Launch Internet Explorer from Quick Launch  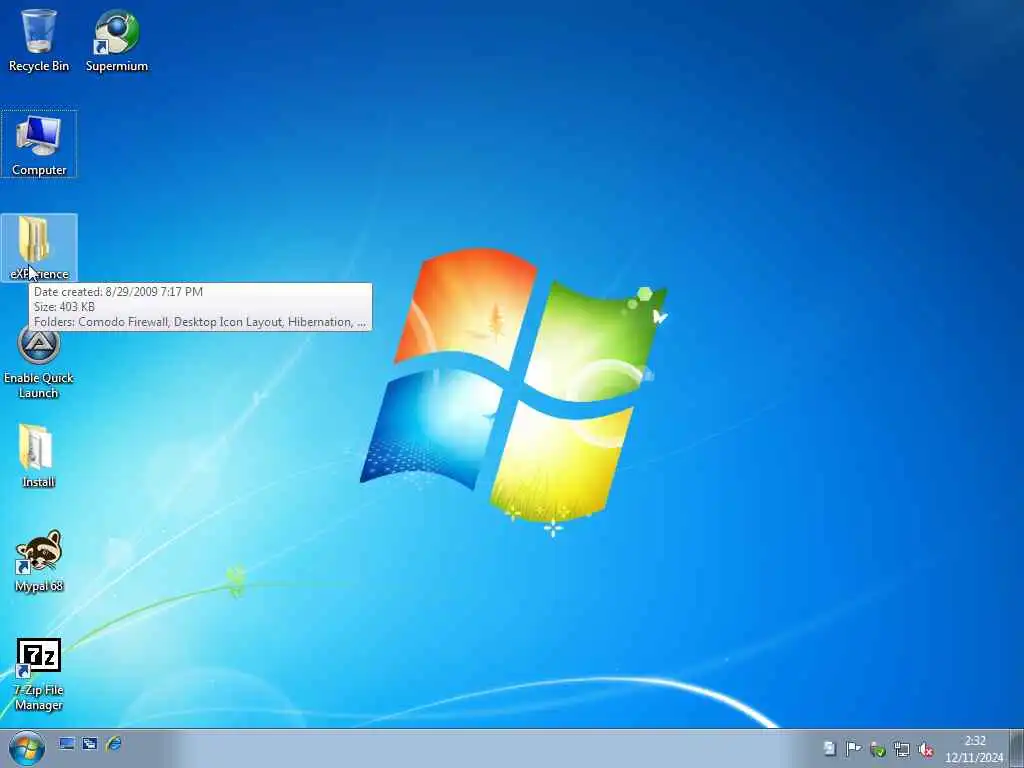pyautogui.click(x=114, y=744)
